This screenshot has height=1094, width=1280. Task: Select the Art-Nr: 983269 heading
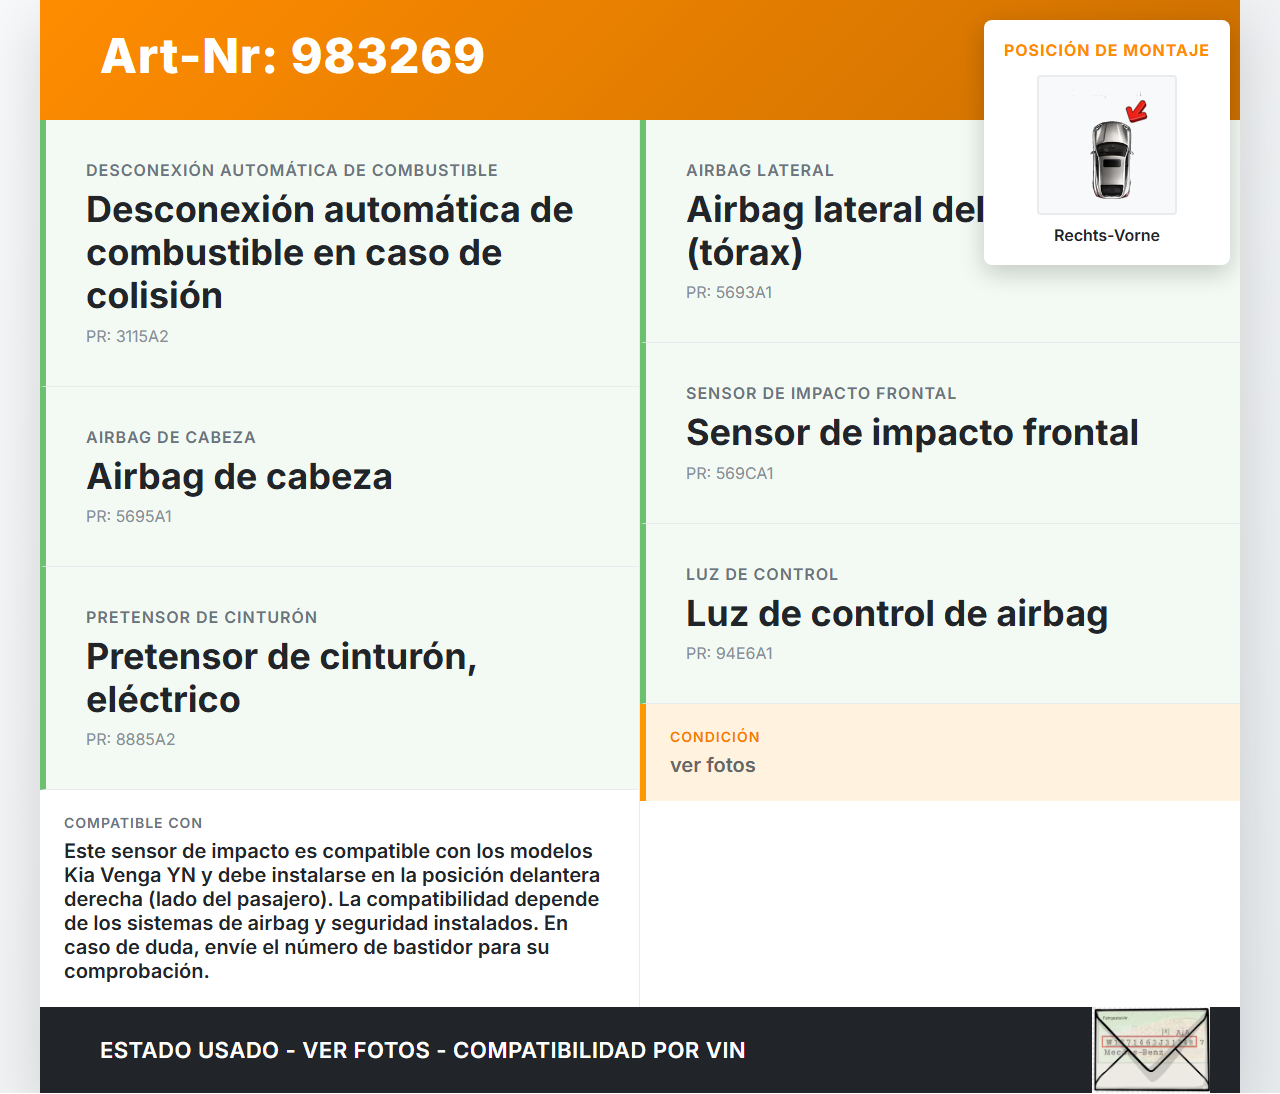point(292,56)
